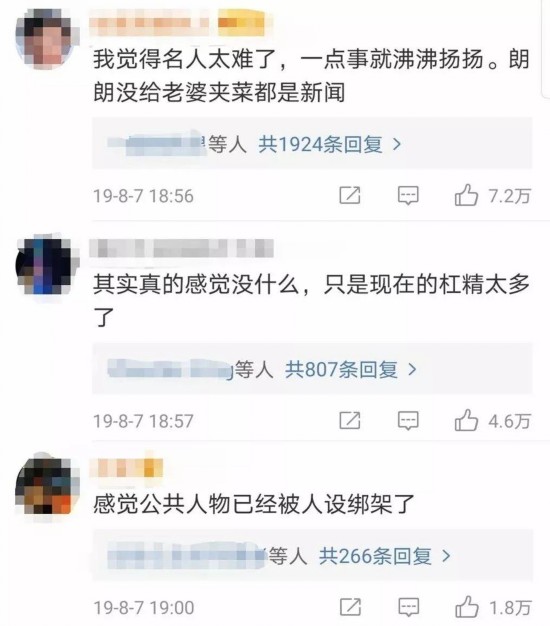550x626 pixels.
Task: Expand the 共807条回复 replies thread
Action: [x=350, y=369]
